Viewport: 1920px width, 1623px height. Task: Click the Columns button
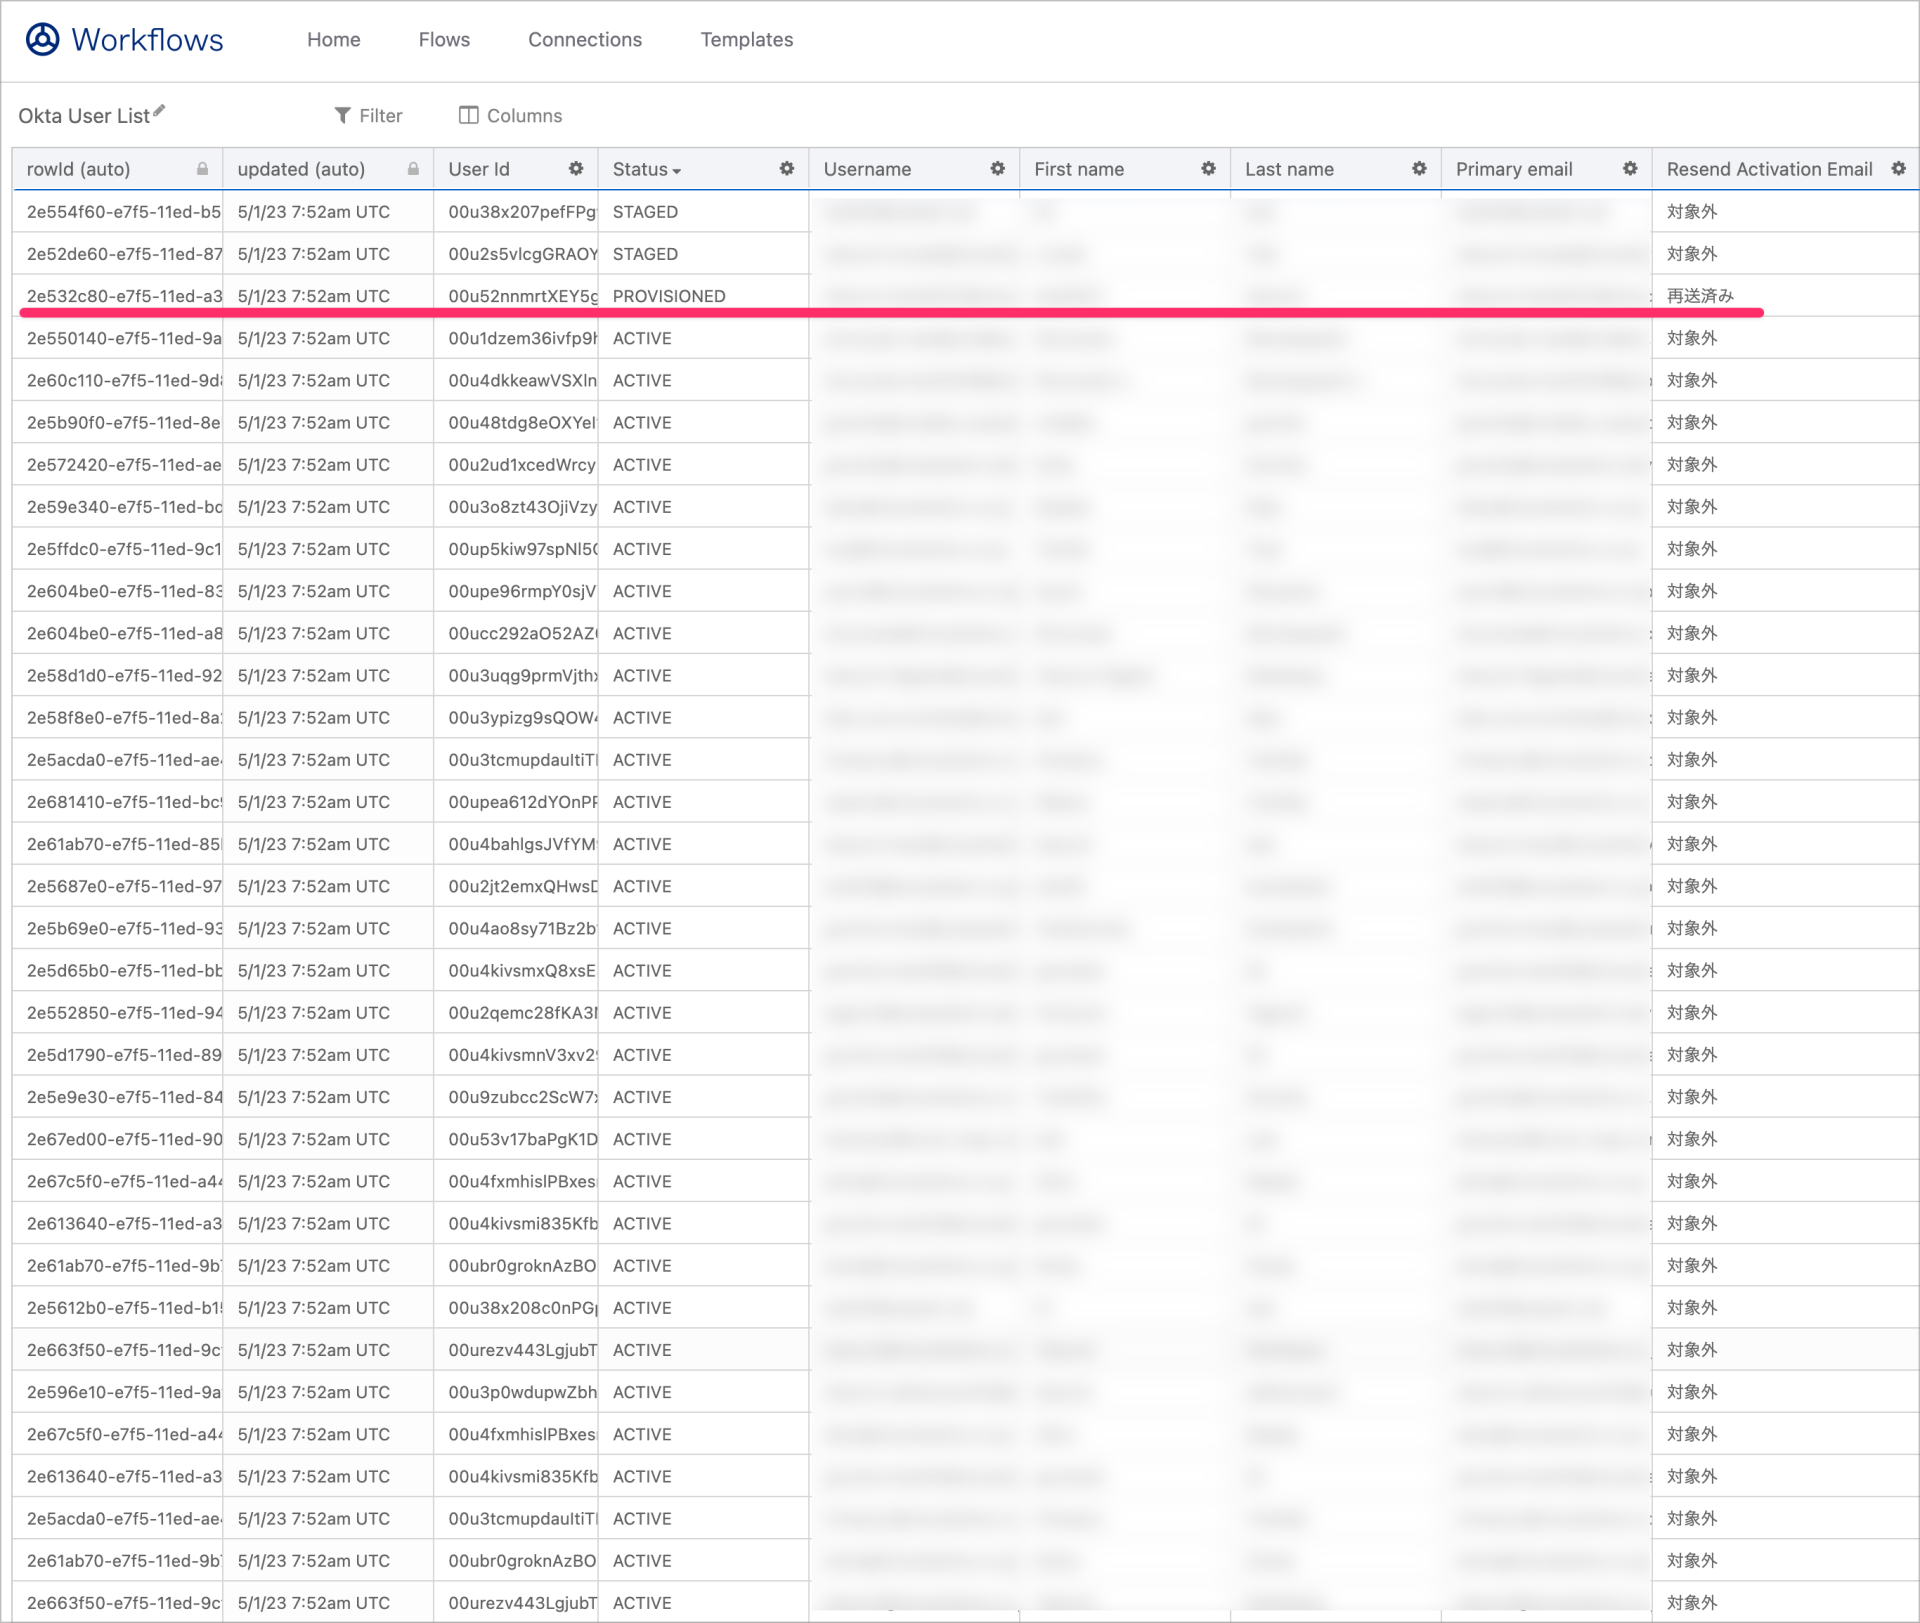(510, 115)
